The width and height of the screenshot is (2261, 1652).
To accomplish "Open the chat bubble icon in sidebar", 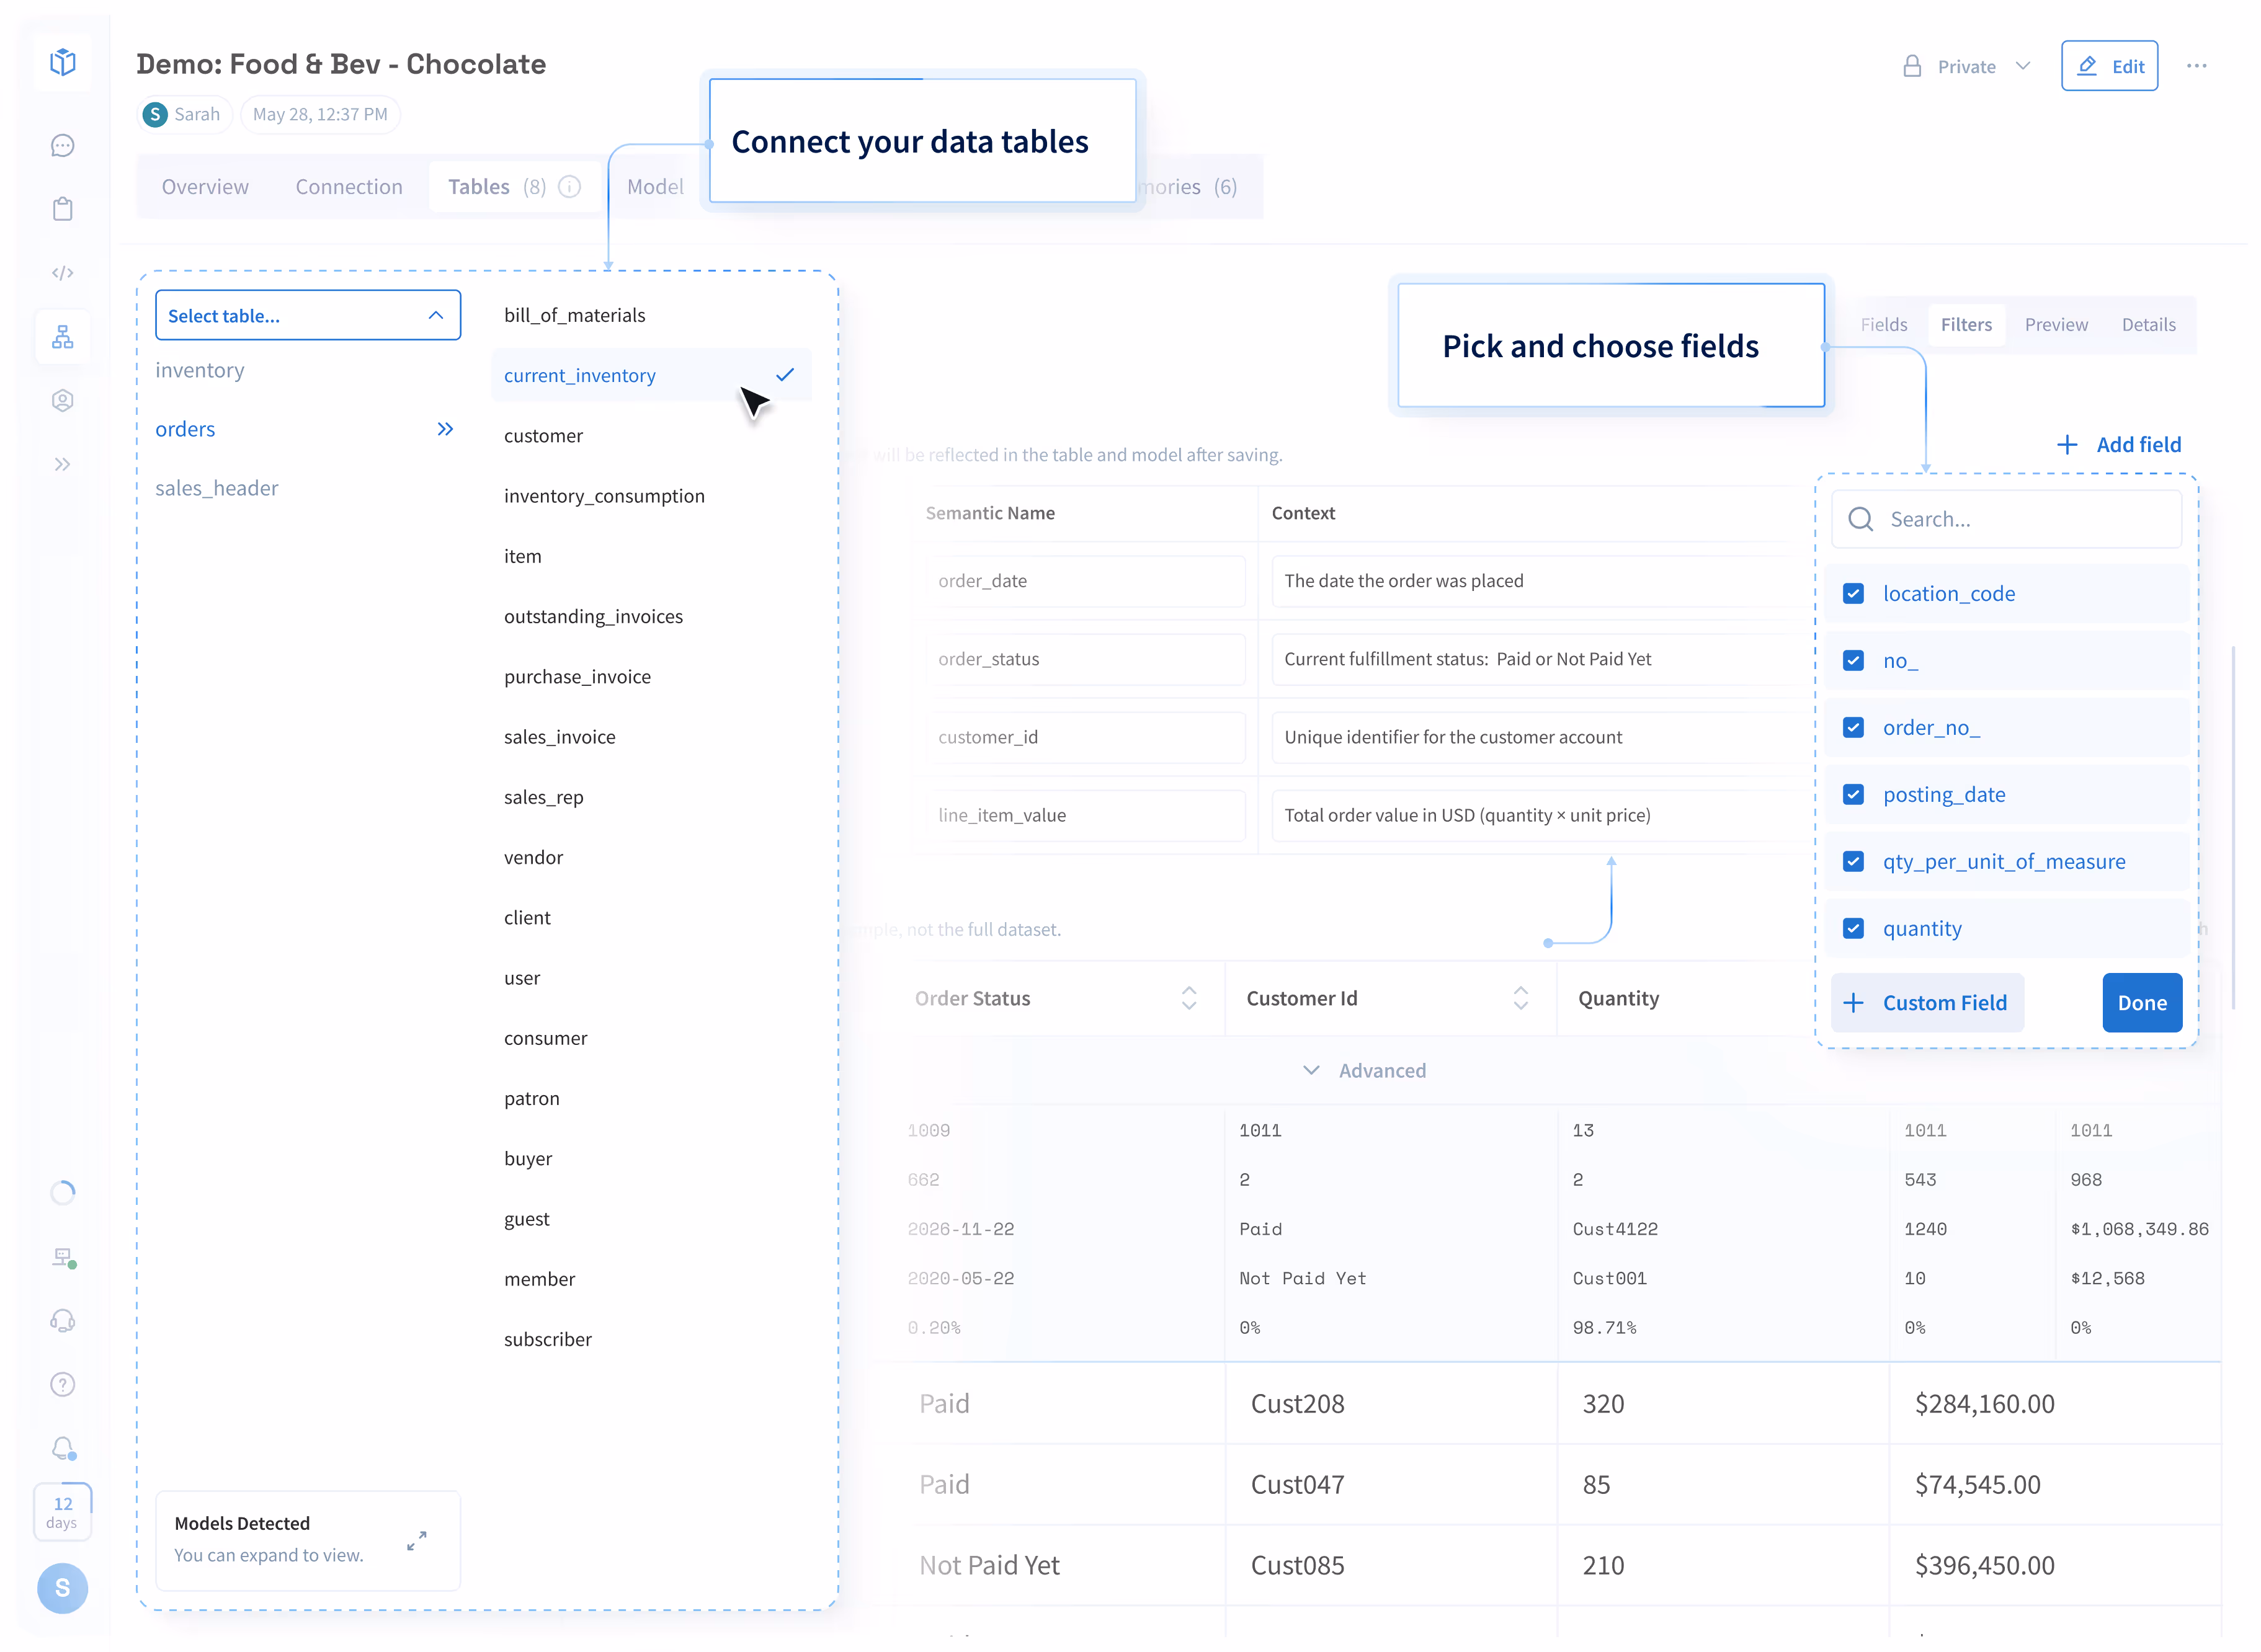I will 62,146.
